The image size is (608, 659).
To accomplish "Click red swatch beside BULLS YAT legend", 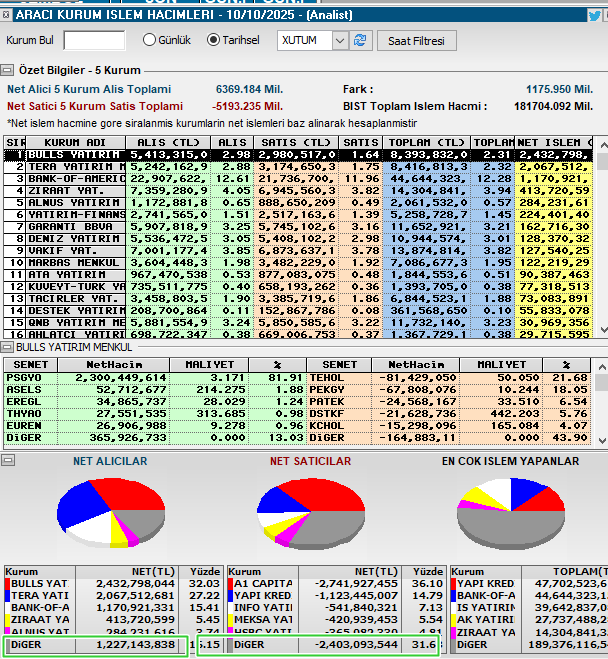I will 7,584.
